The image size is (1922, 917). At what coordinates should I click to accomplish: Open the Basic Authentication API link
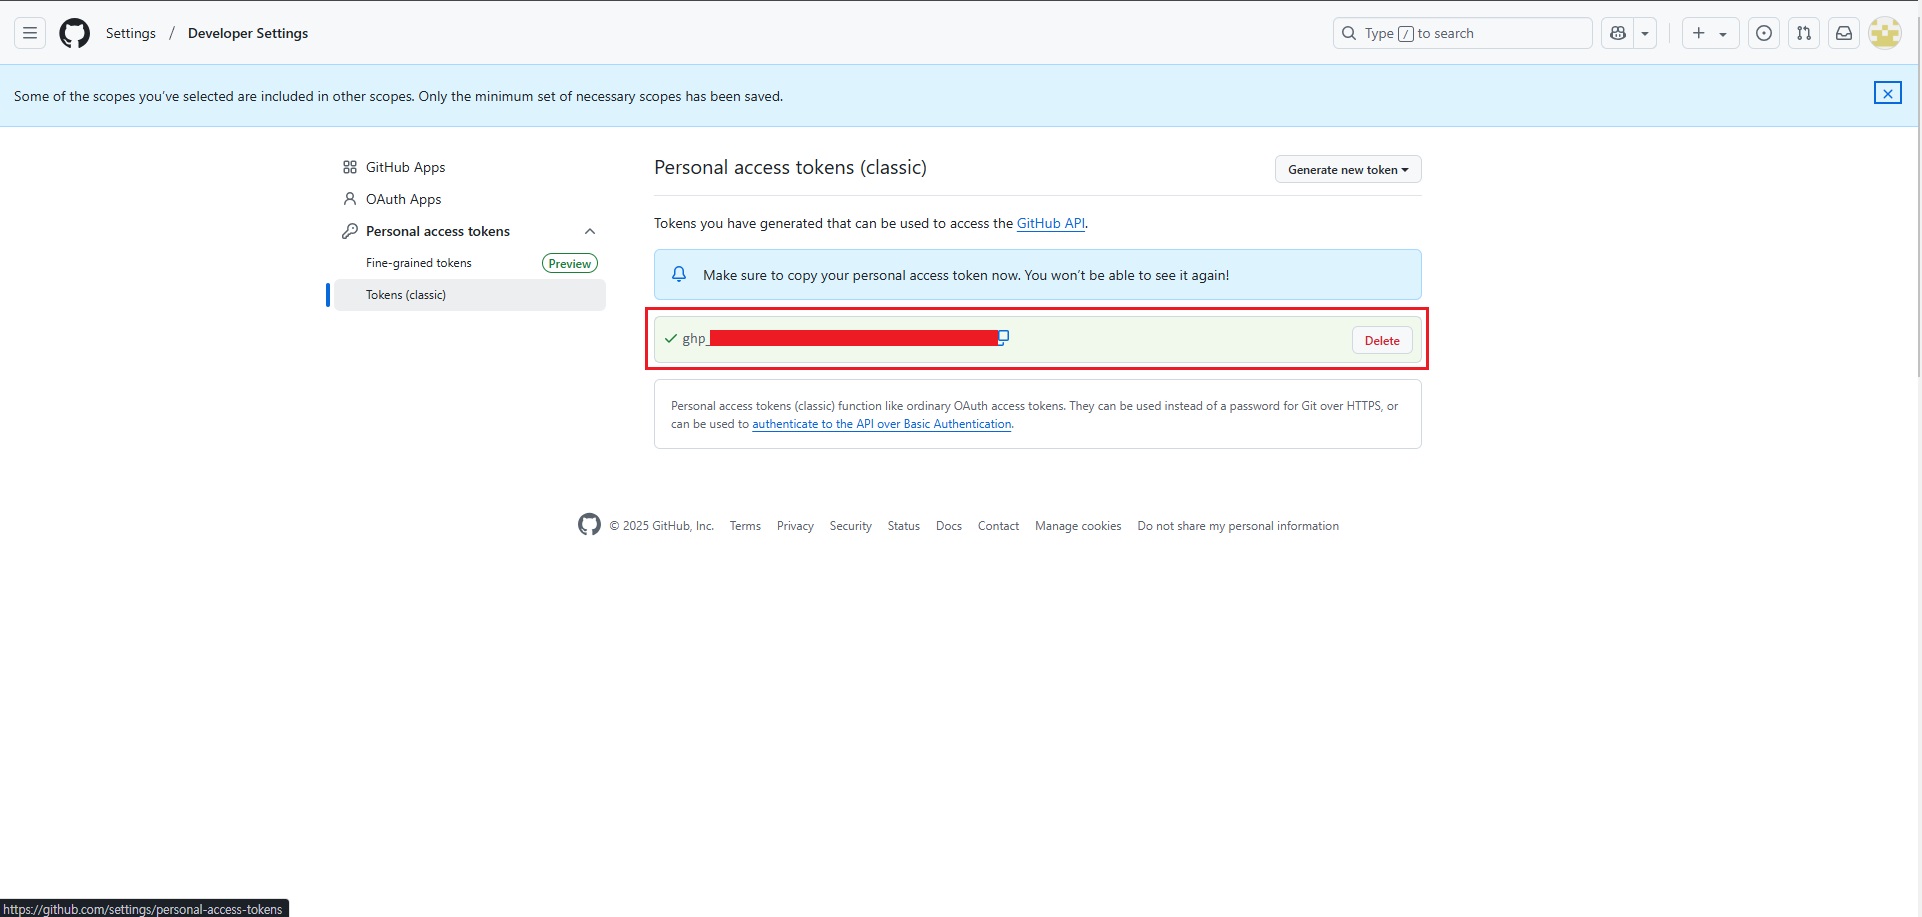coord(882,424)
